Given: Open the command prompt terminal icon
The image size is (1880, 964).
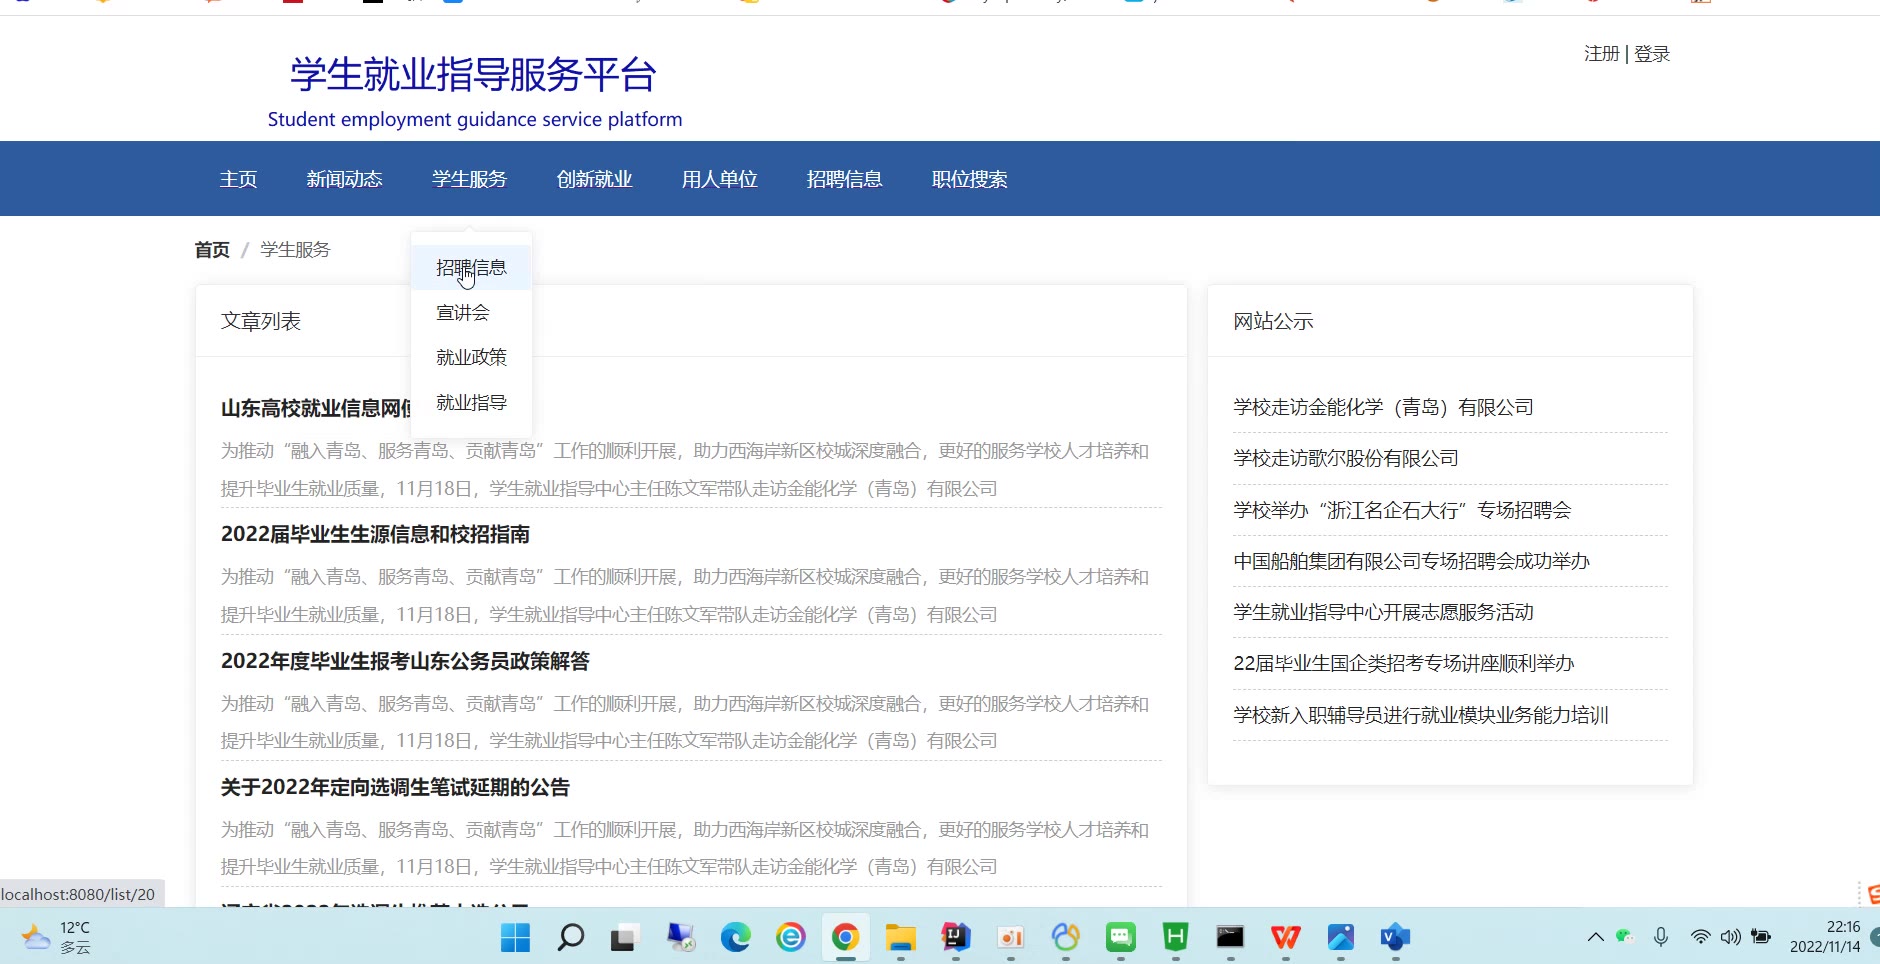Looking at the screenshot, I should (1230, 937).
